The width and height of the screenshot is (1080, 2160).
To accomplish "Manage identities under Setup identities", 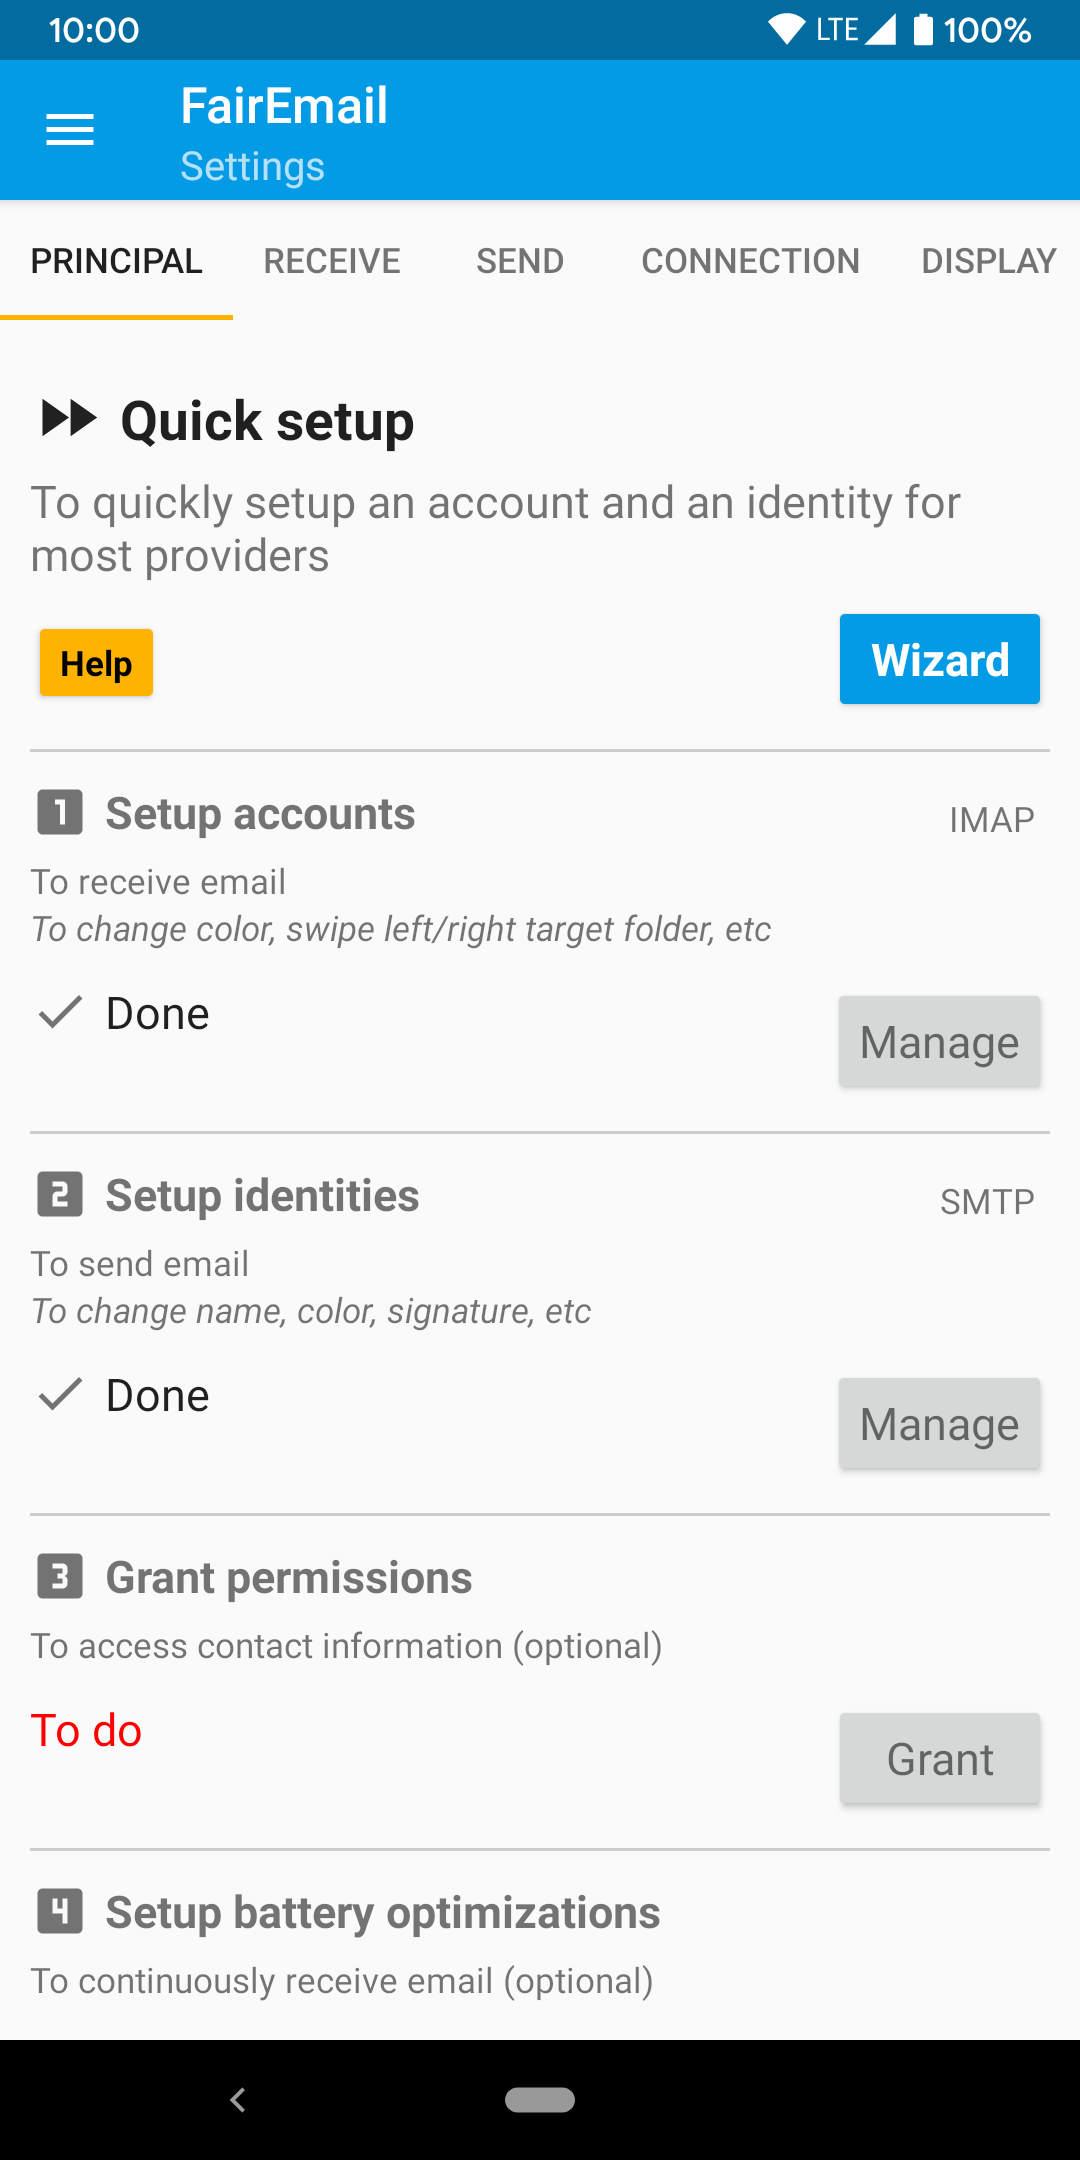I will [939, 1423].
